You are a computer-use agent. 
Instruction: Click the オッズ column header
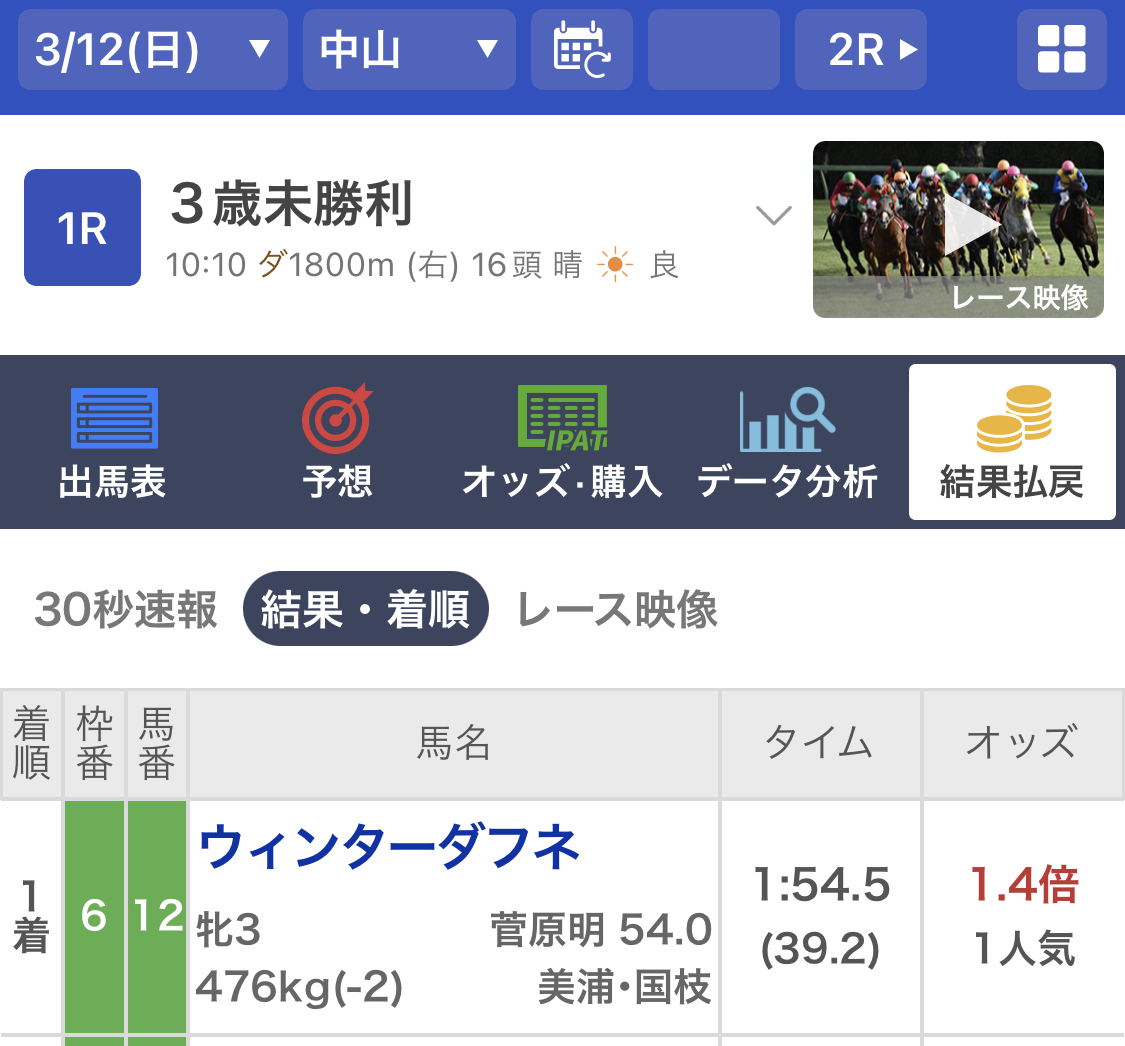pos(1022,743)
